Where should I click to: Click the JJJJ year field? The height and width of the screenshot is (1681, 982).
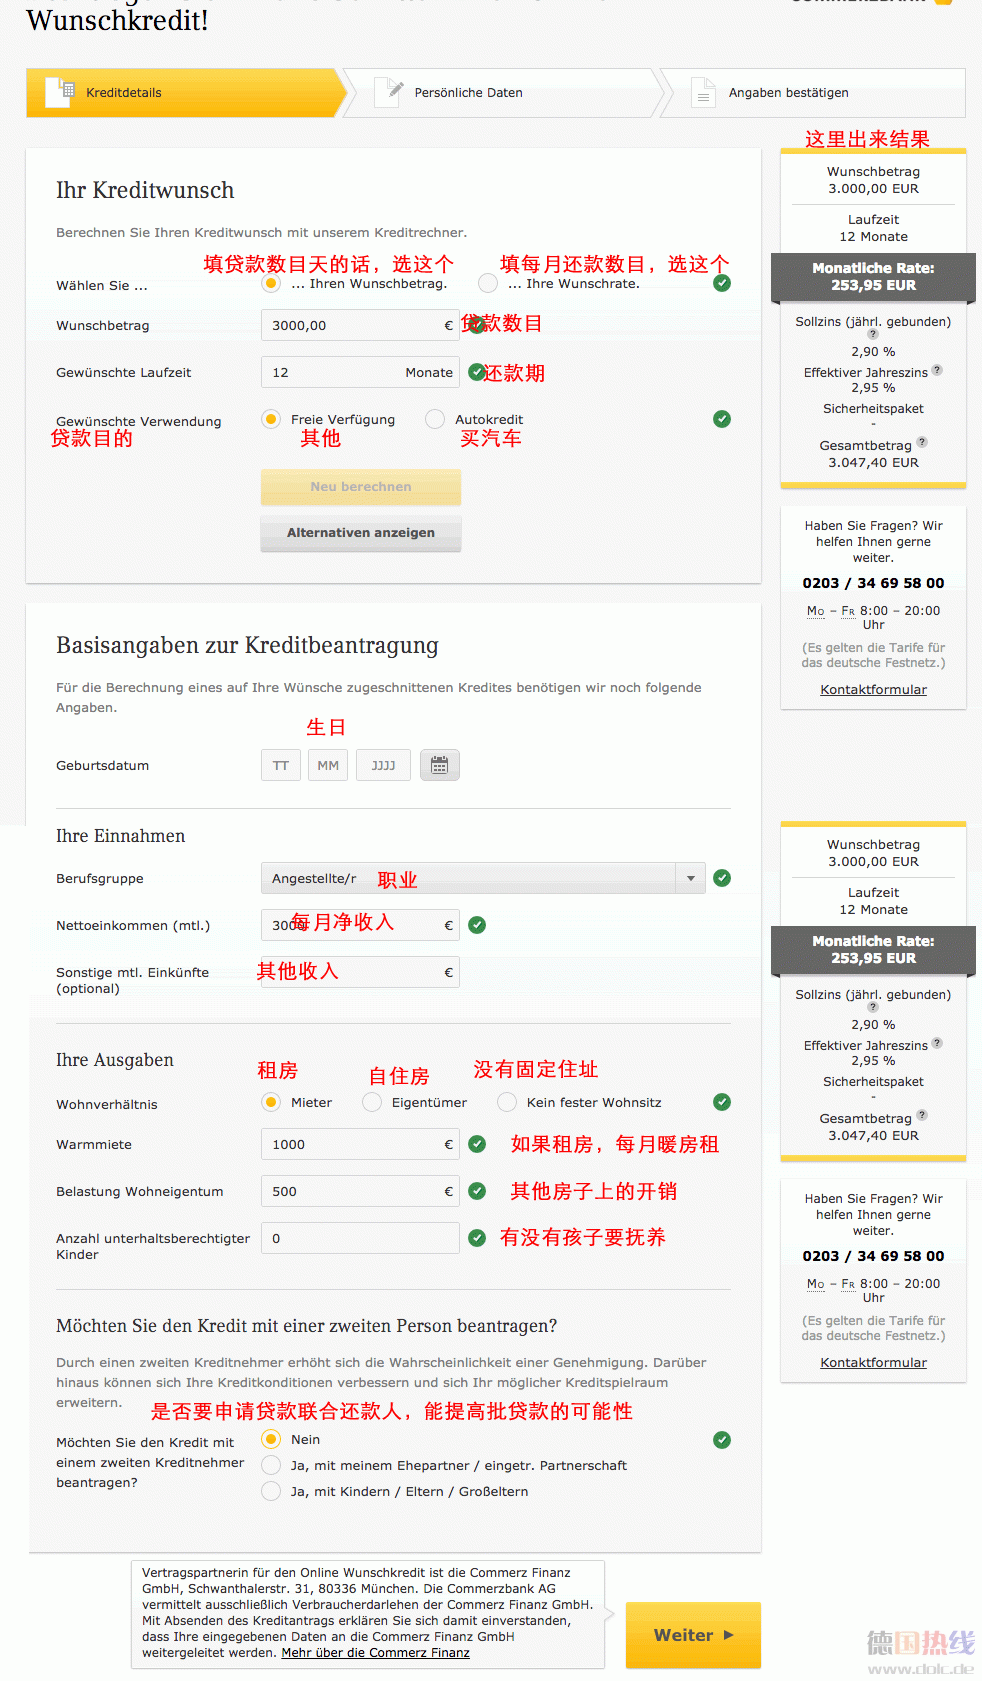pos(383,765)
